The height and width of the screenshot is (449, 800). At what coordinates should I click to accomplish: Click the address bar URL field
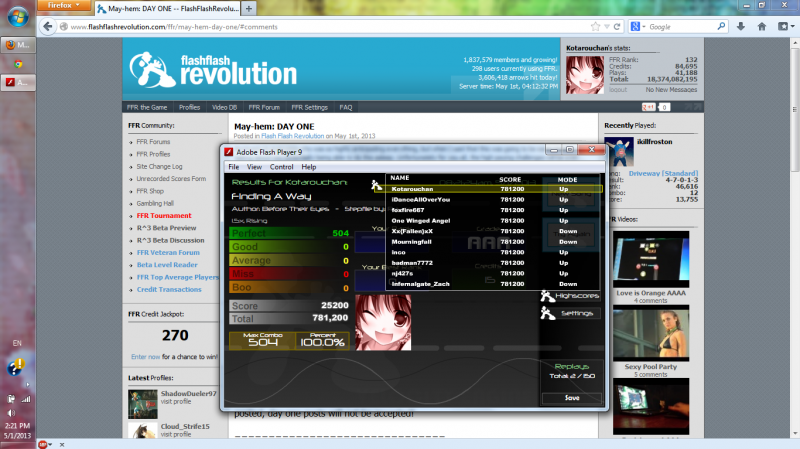click(327, 27)
